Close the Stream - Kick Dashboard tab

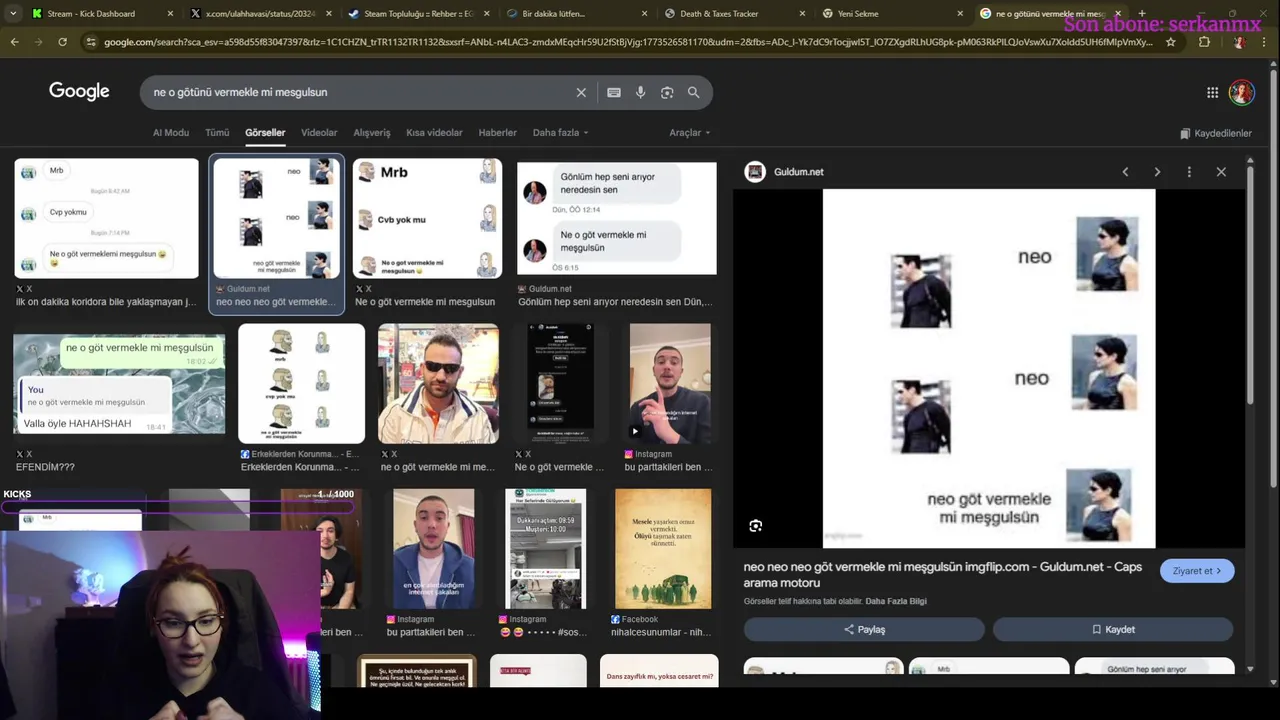pos(170,14)
